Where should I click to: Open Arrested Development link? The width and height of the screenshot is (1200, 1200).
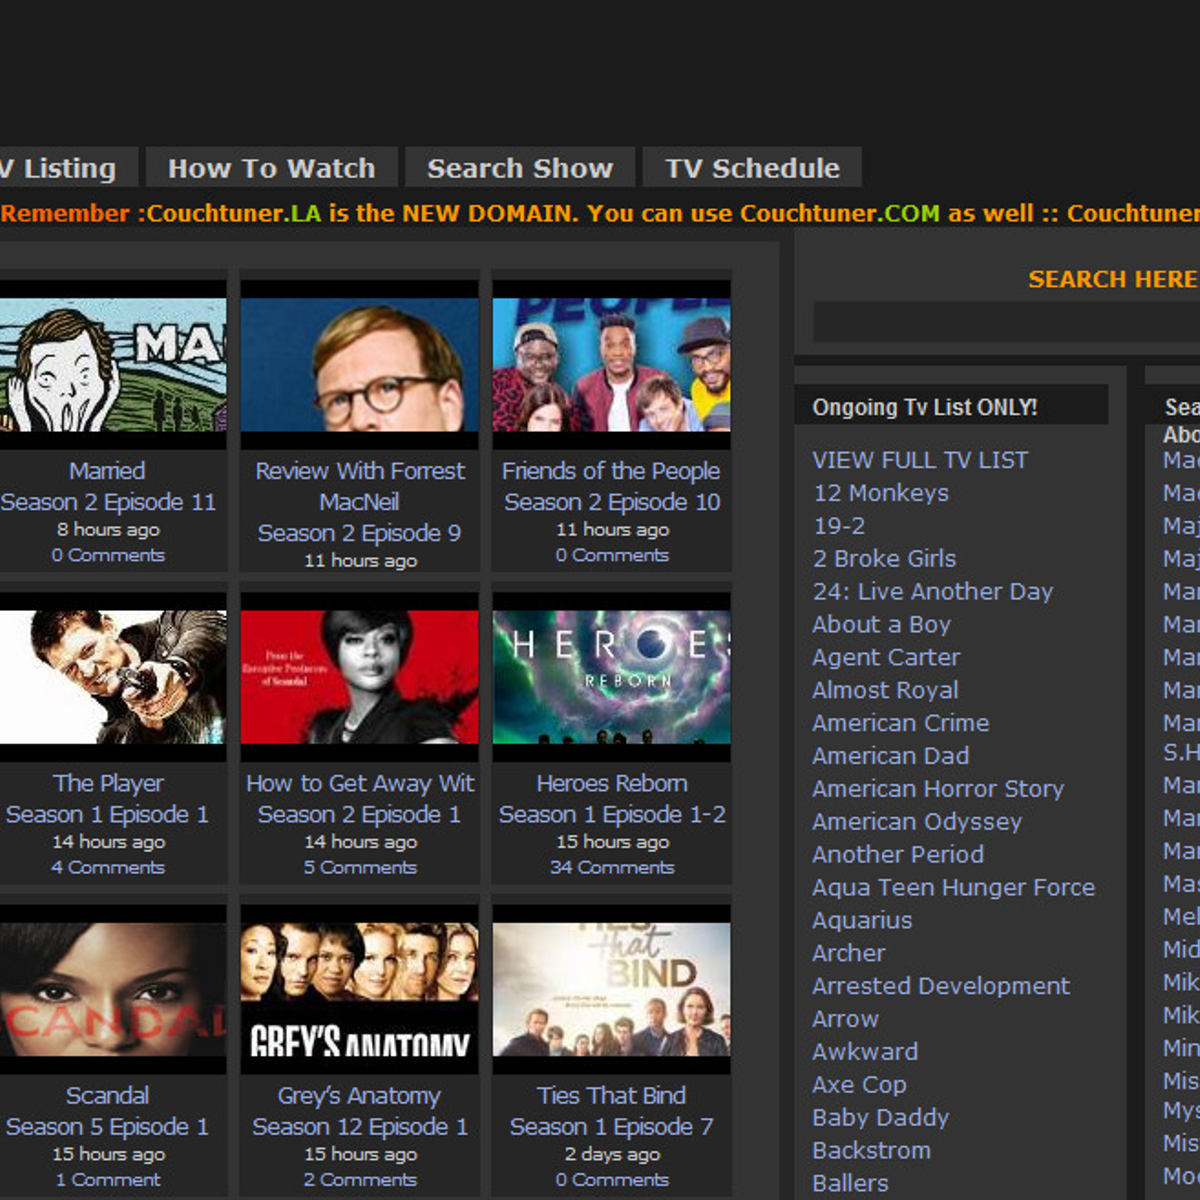(941, 986)
